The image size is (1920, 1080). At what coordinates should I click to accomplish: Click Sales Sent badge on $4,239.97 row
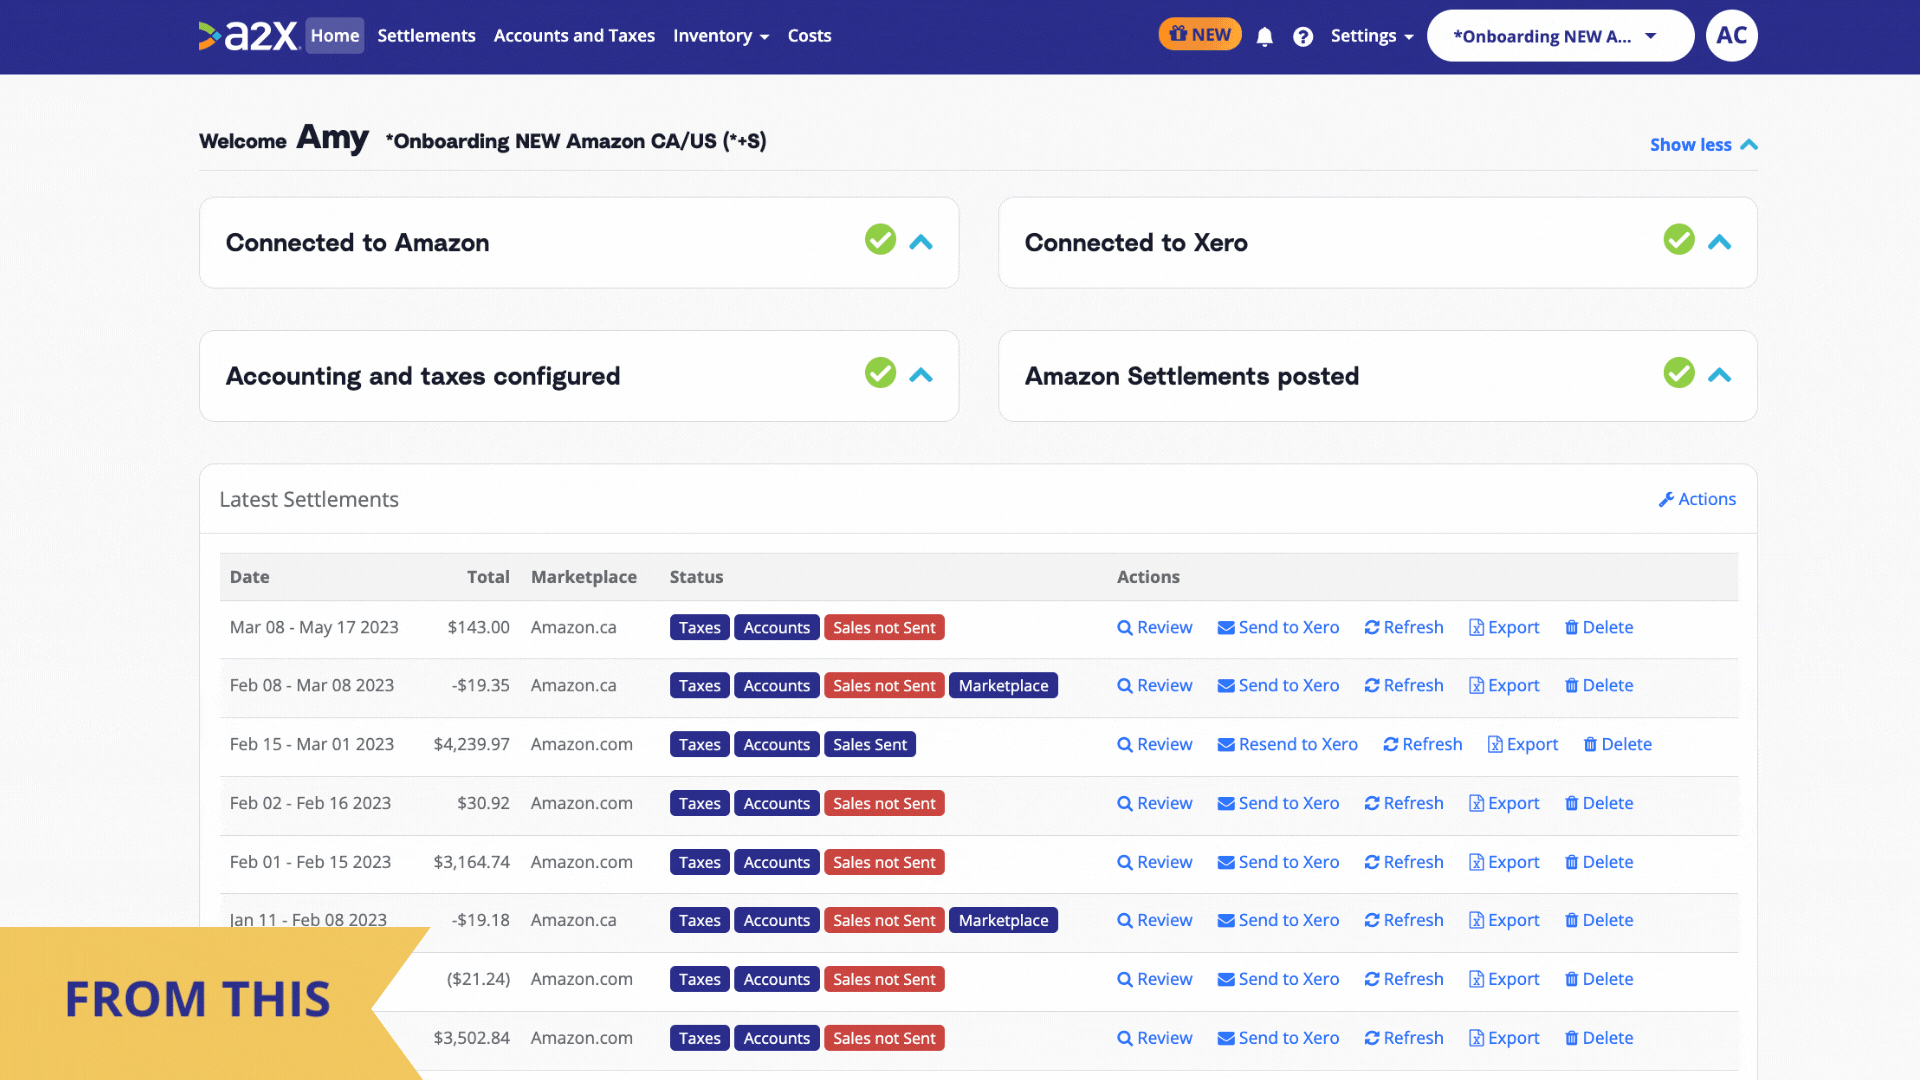pos(870,745)
